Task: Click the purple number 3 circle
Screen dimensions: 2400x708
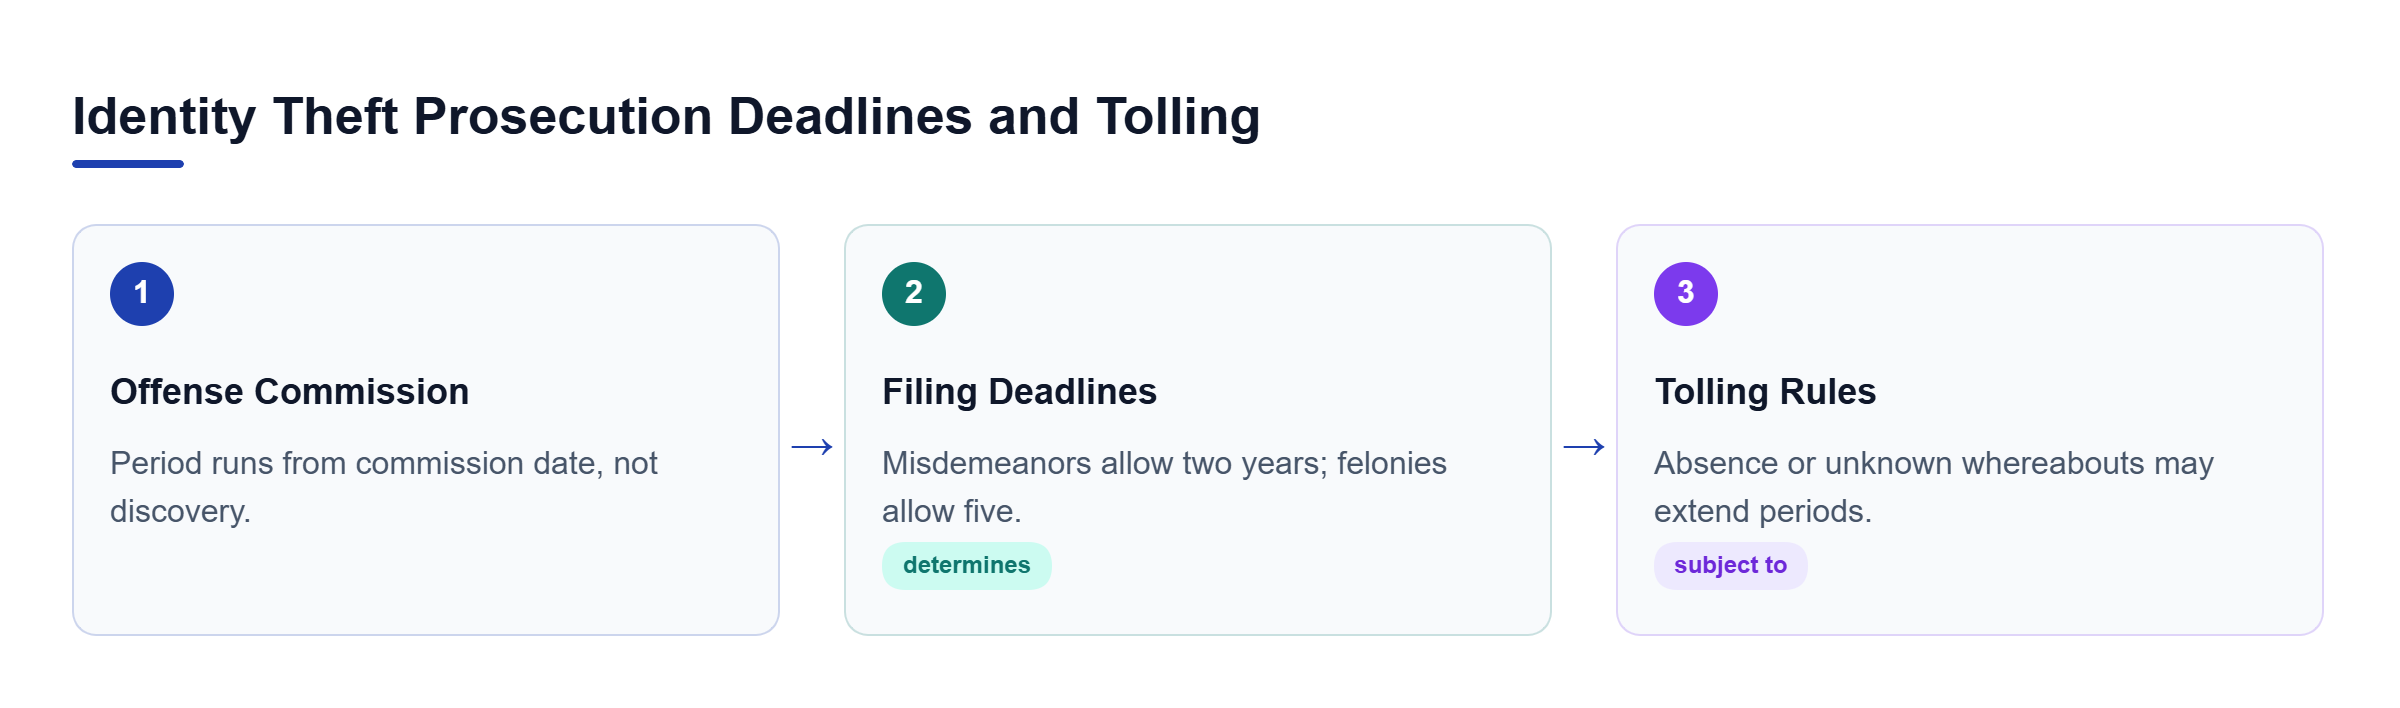Action: point(1686,294)
